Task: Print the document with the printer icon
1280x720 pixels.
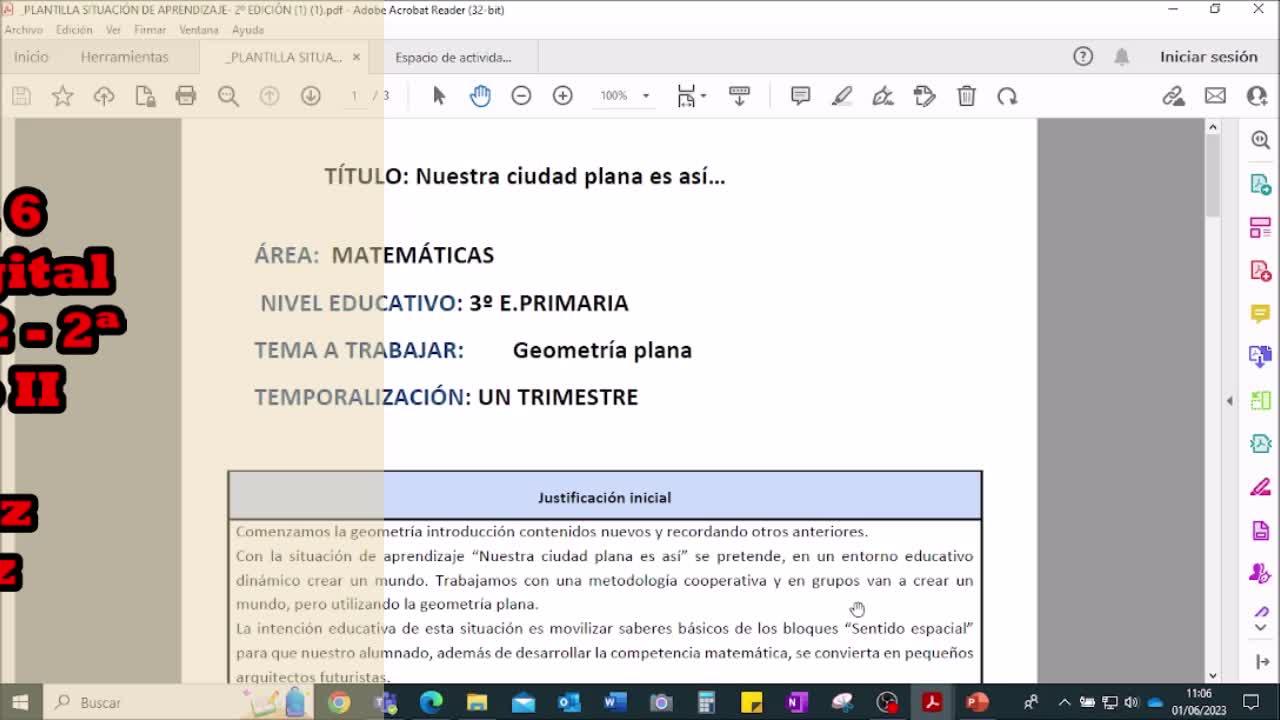Action: point(186,96)
